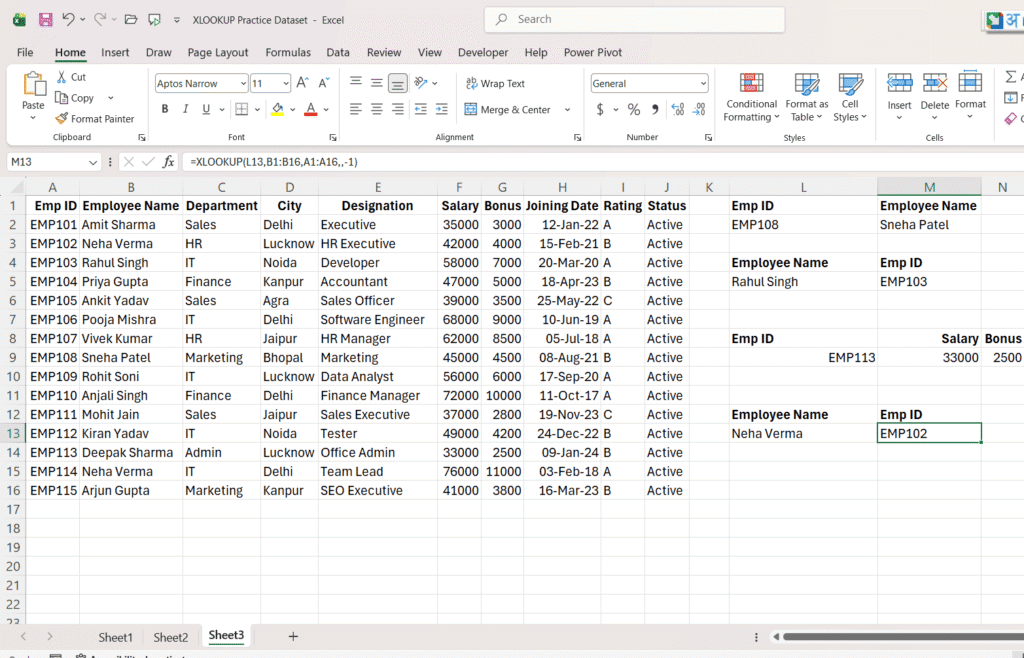Increase font size with the large A icon

[302, 83]
